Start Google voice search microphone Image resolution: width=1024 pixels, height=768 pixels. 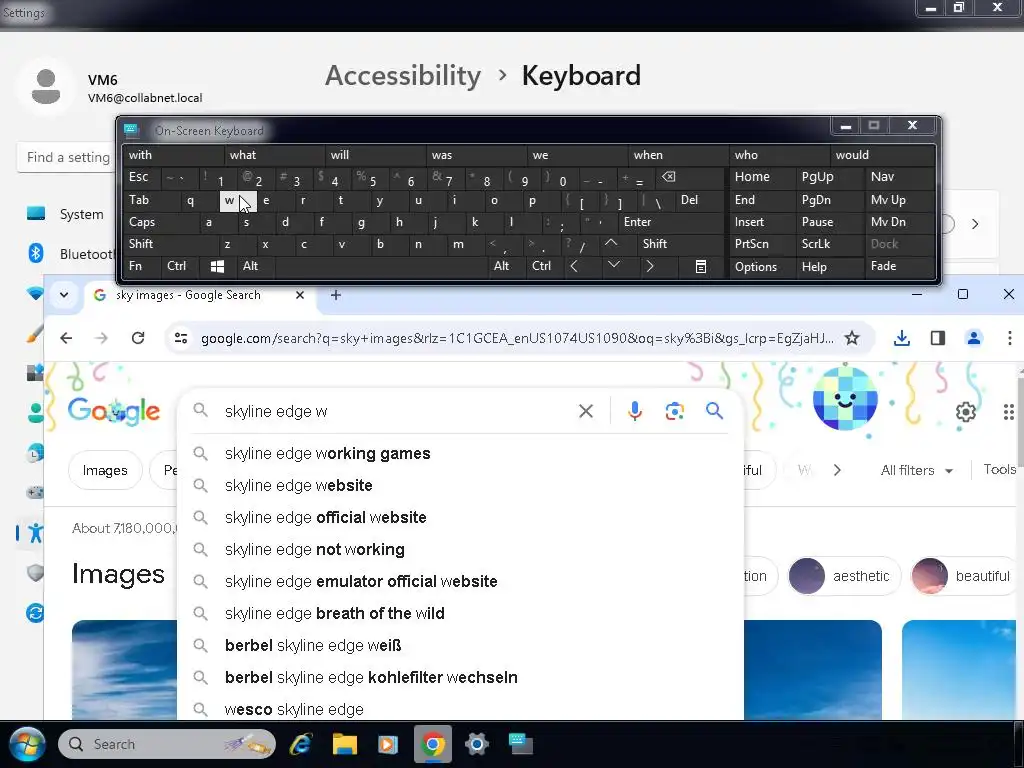point(634,411)
